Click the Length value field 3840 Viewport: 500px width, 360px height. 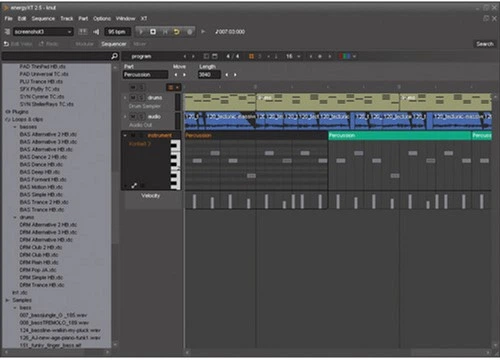(x=209, y=75)
